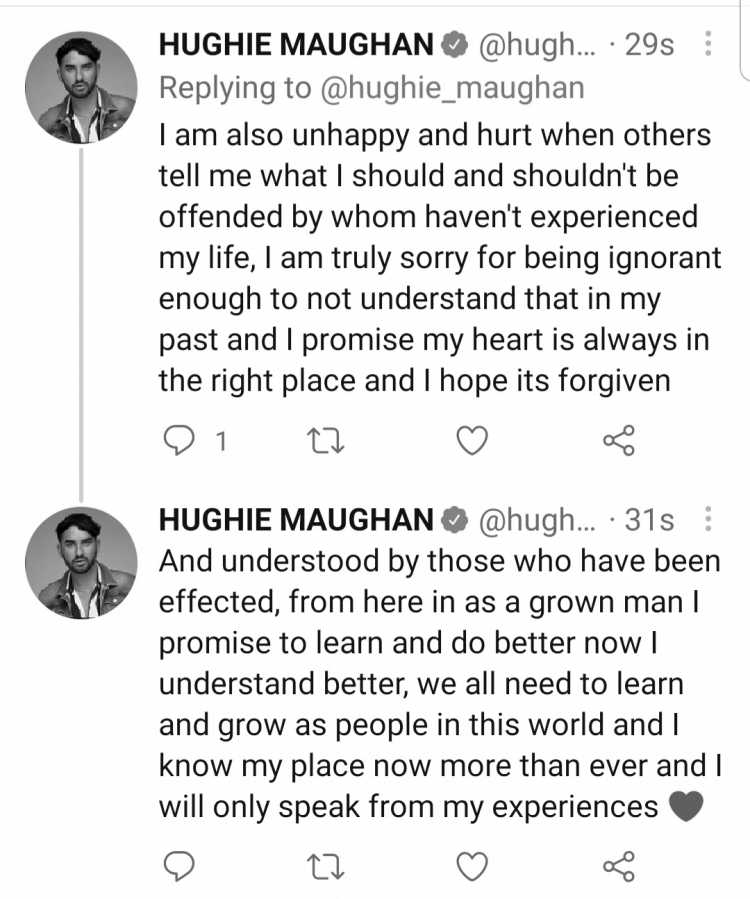Reply to the first tweet

point(178,441)
